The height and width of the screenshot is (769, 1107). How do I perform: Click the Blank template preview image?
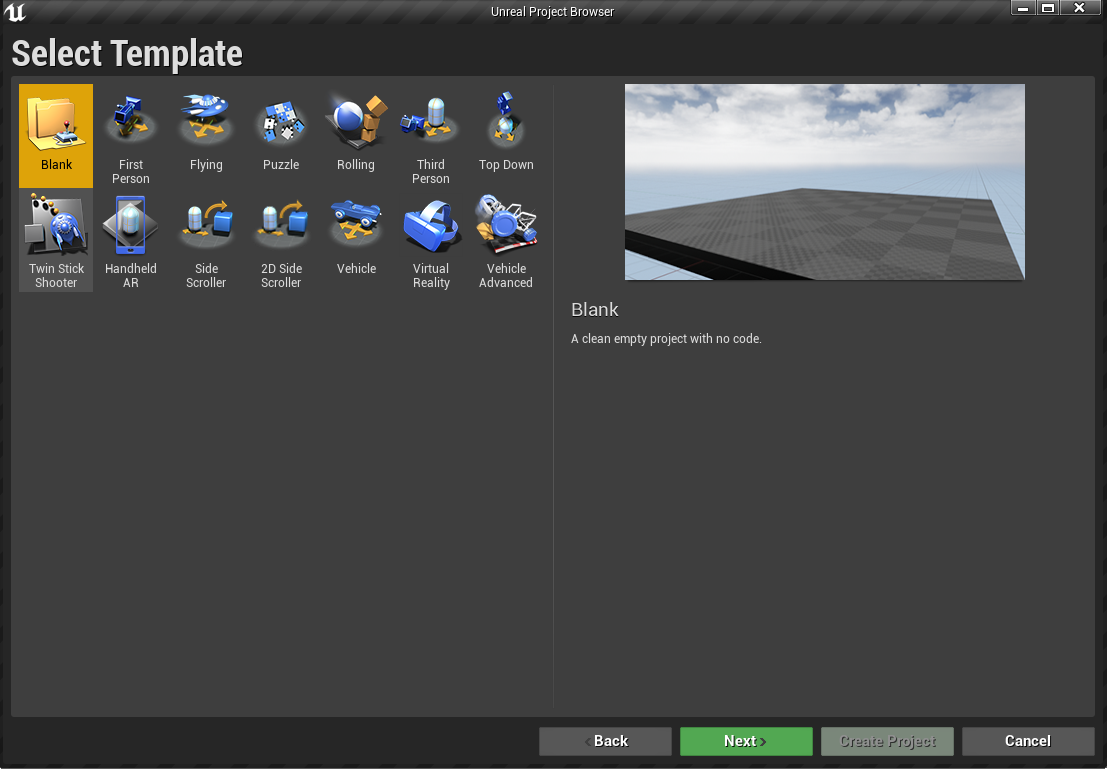tap(825, 182)
